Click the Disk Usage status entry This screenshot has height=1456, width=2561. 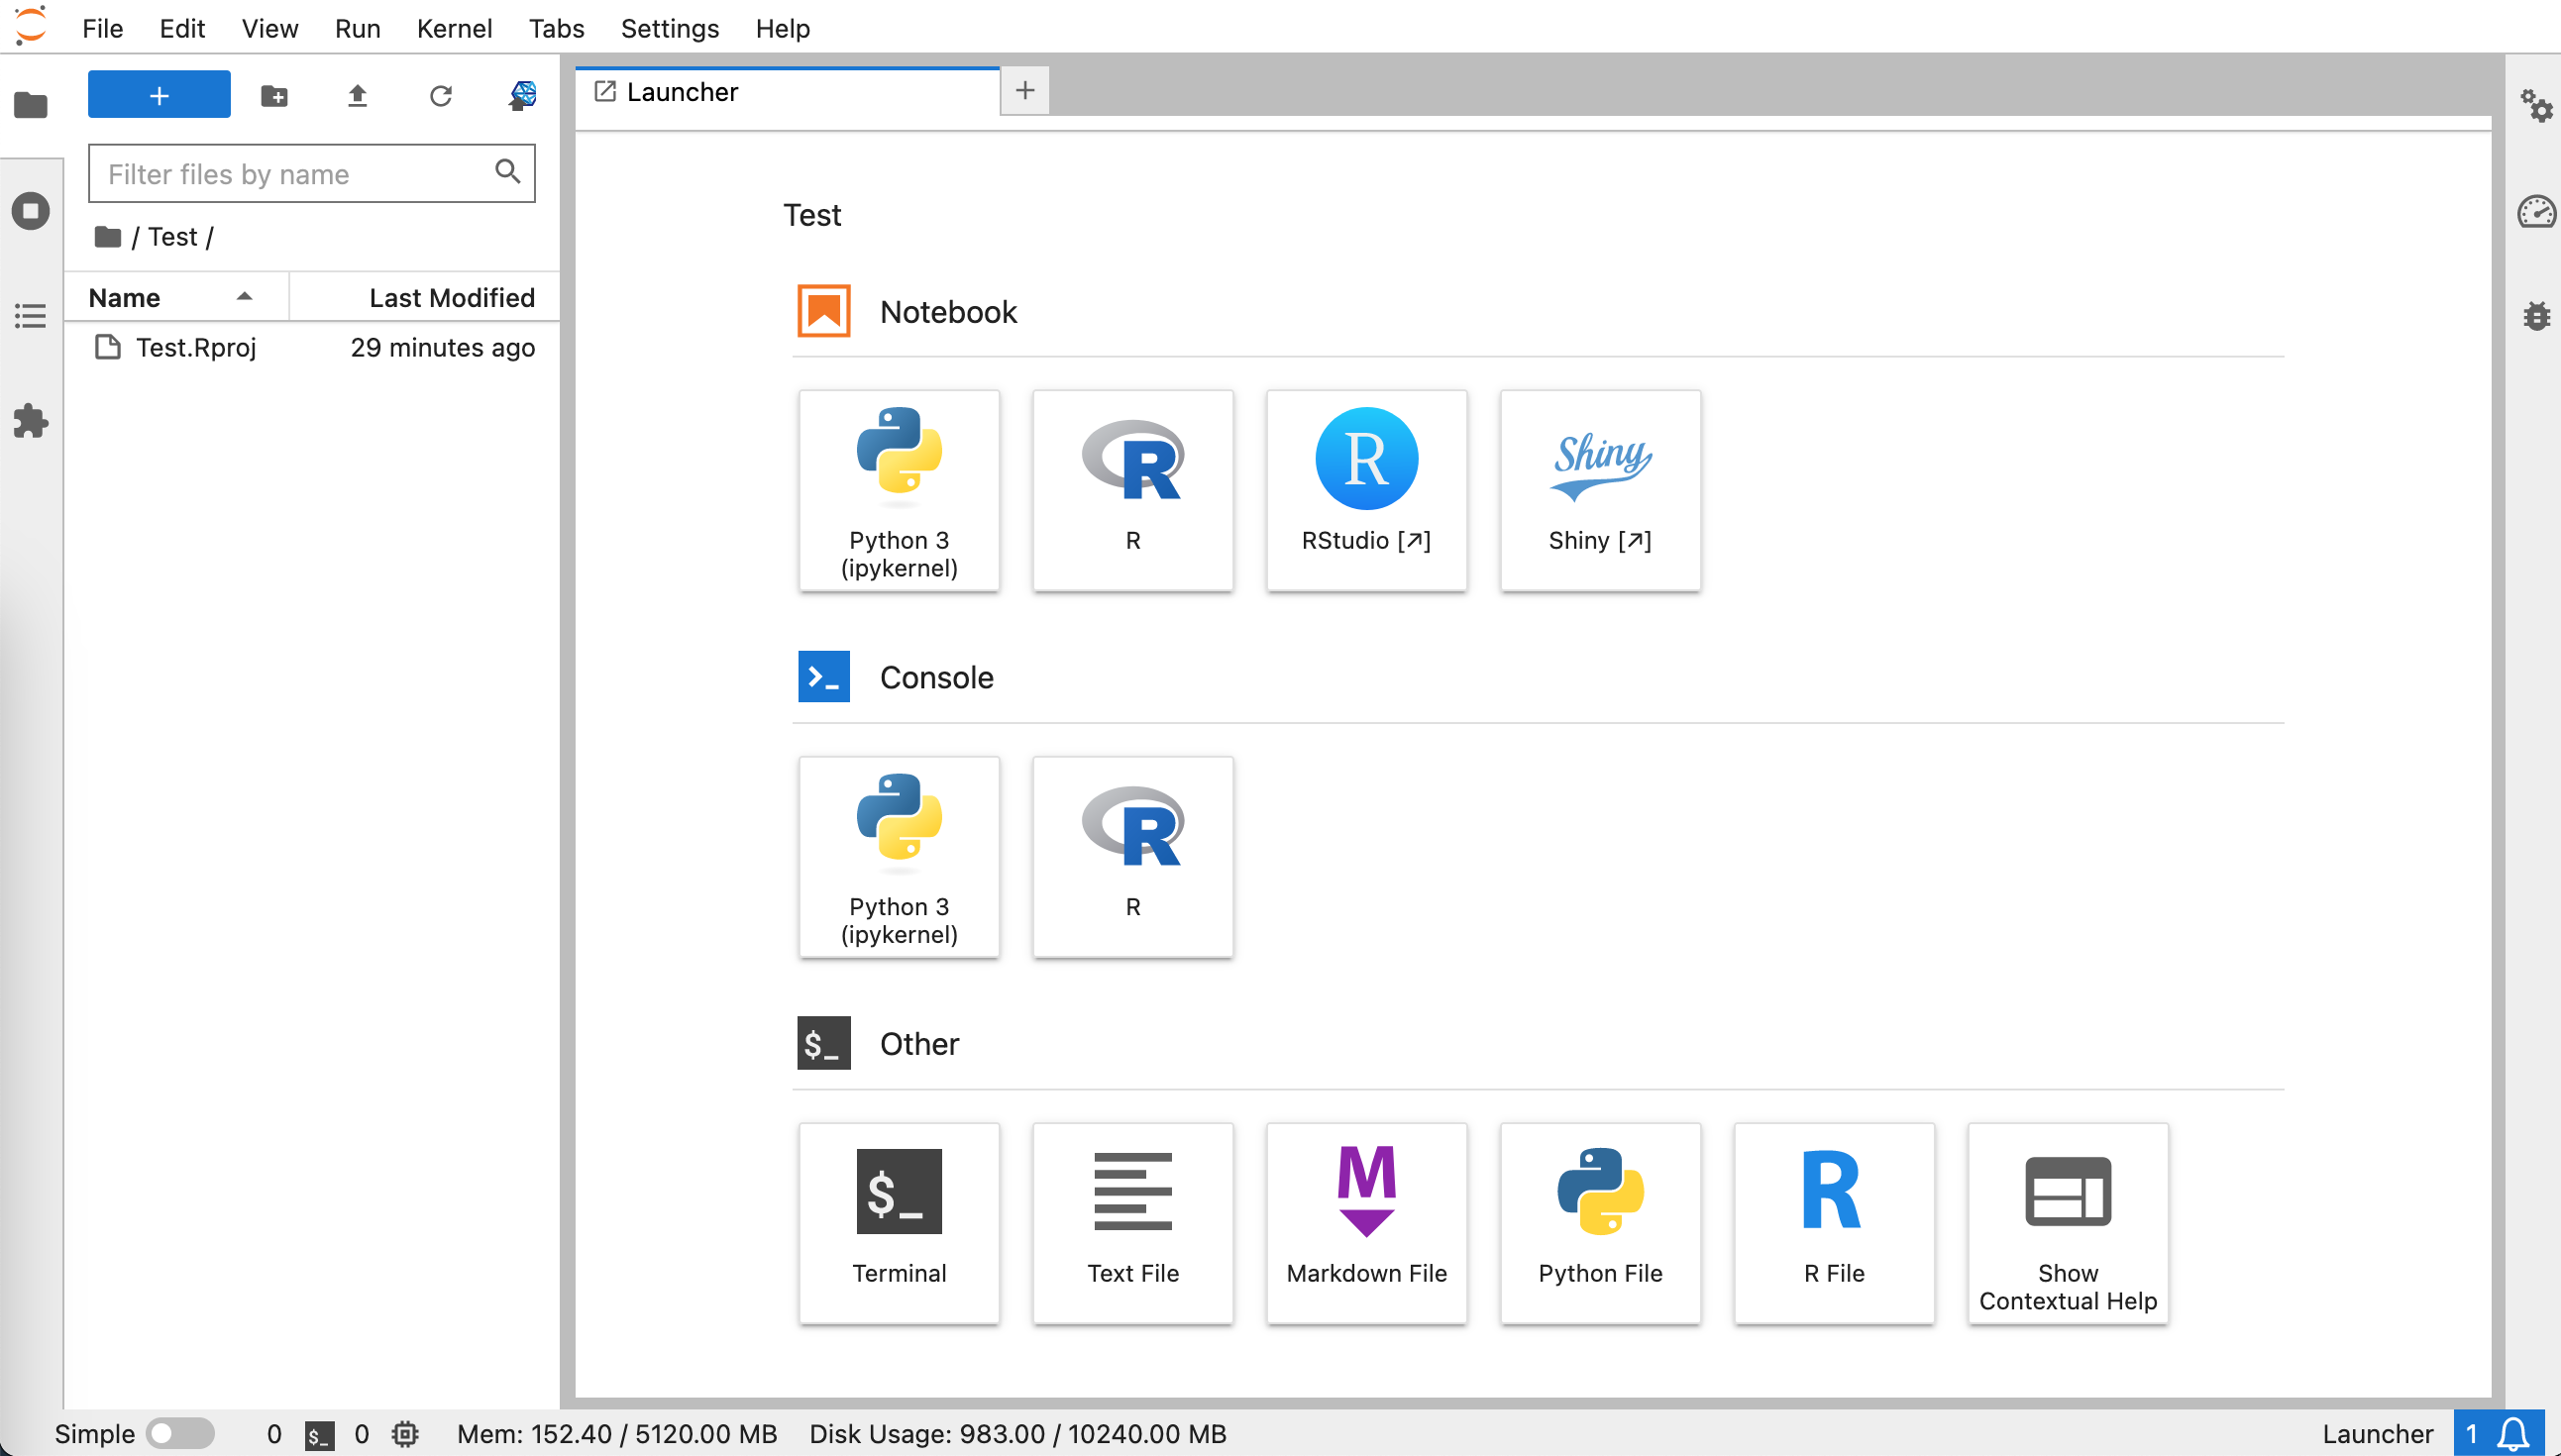1018,1434
